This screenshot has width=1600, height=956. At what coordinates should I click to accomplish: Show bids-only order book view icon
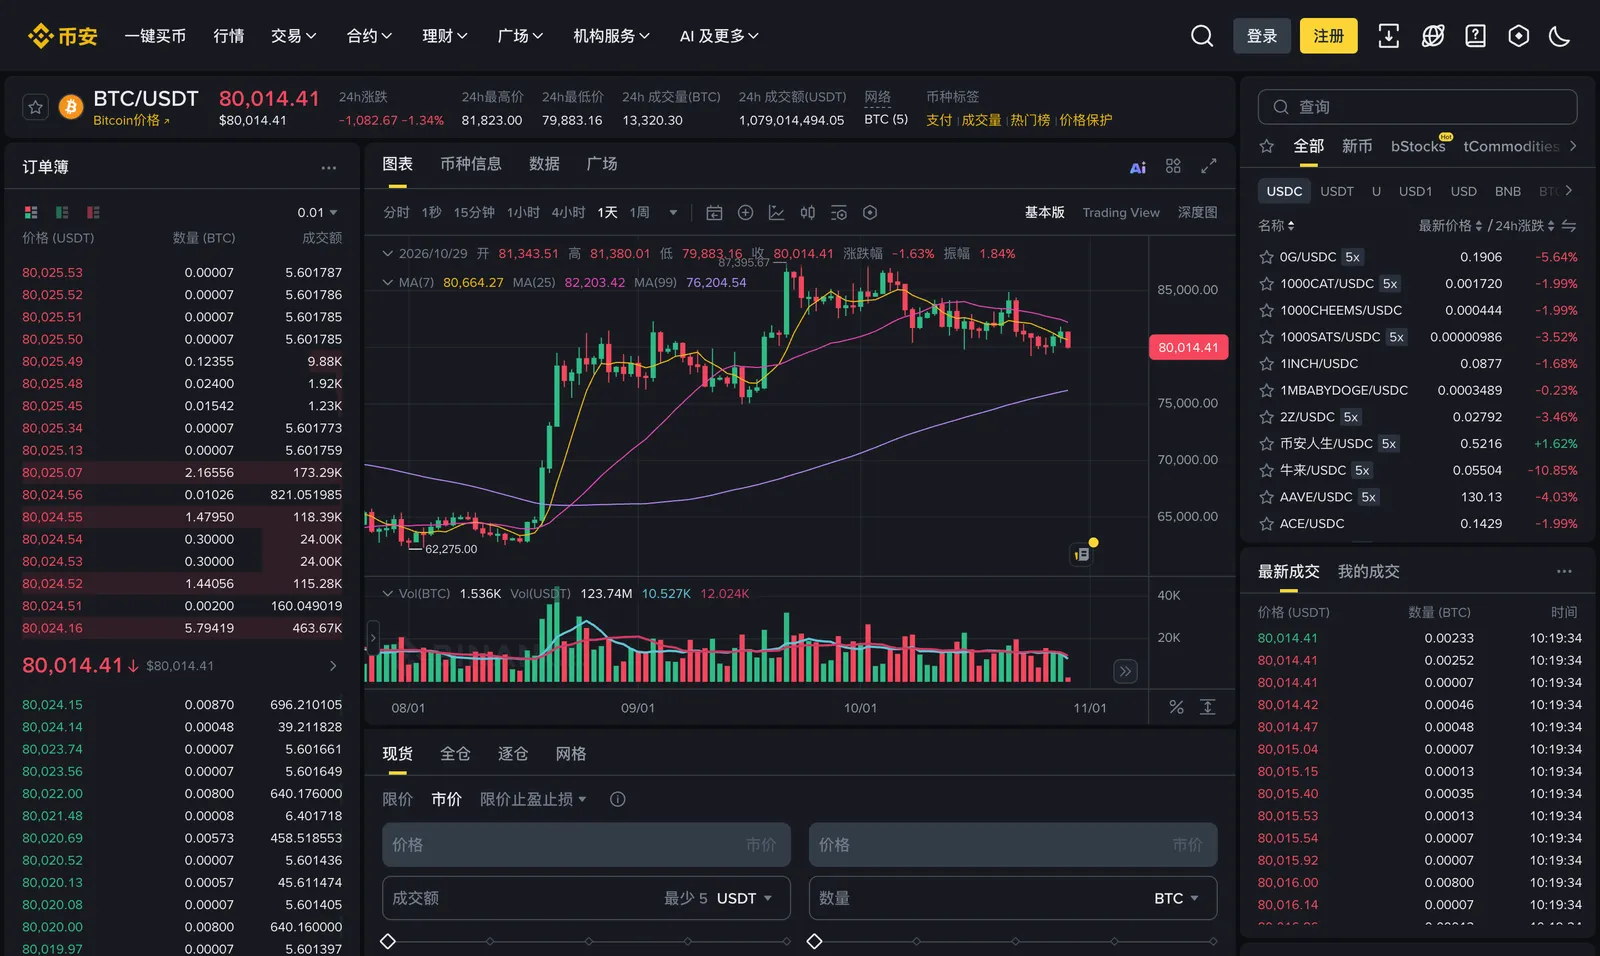point(62,212)
